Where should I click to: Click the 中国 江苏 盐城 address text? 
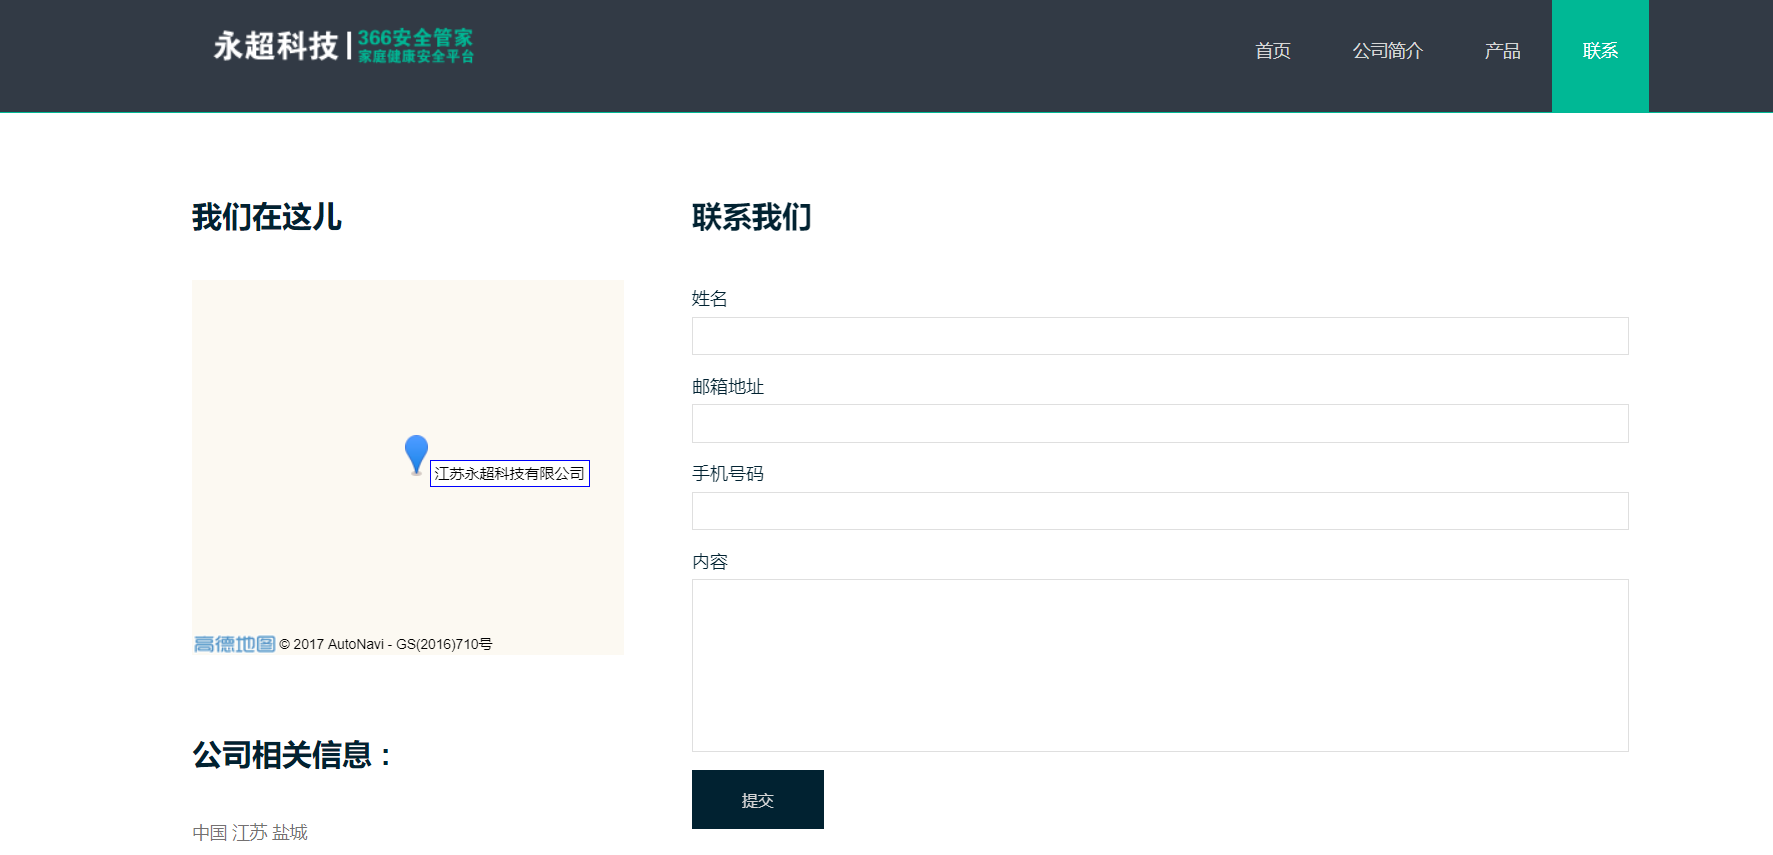pos(250,832)
